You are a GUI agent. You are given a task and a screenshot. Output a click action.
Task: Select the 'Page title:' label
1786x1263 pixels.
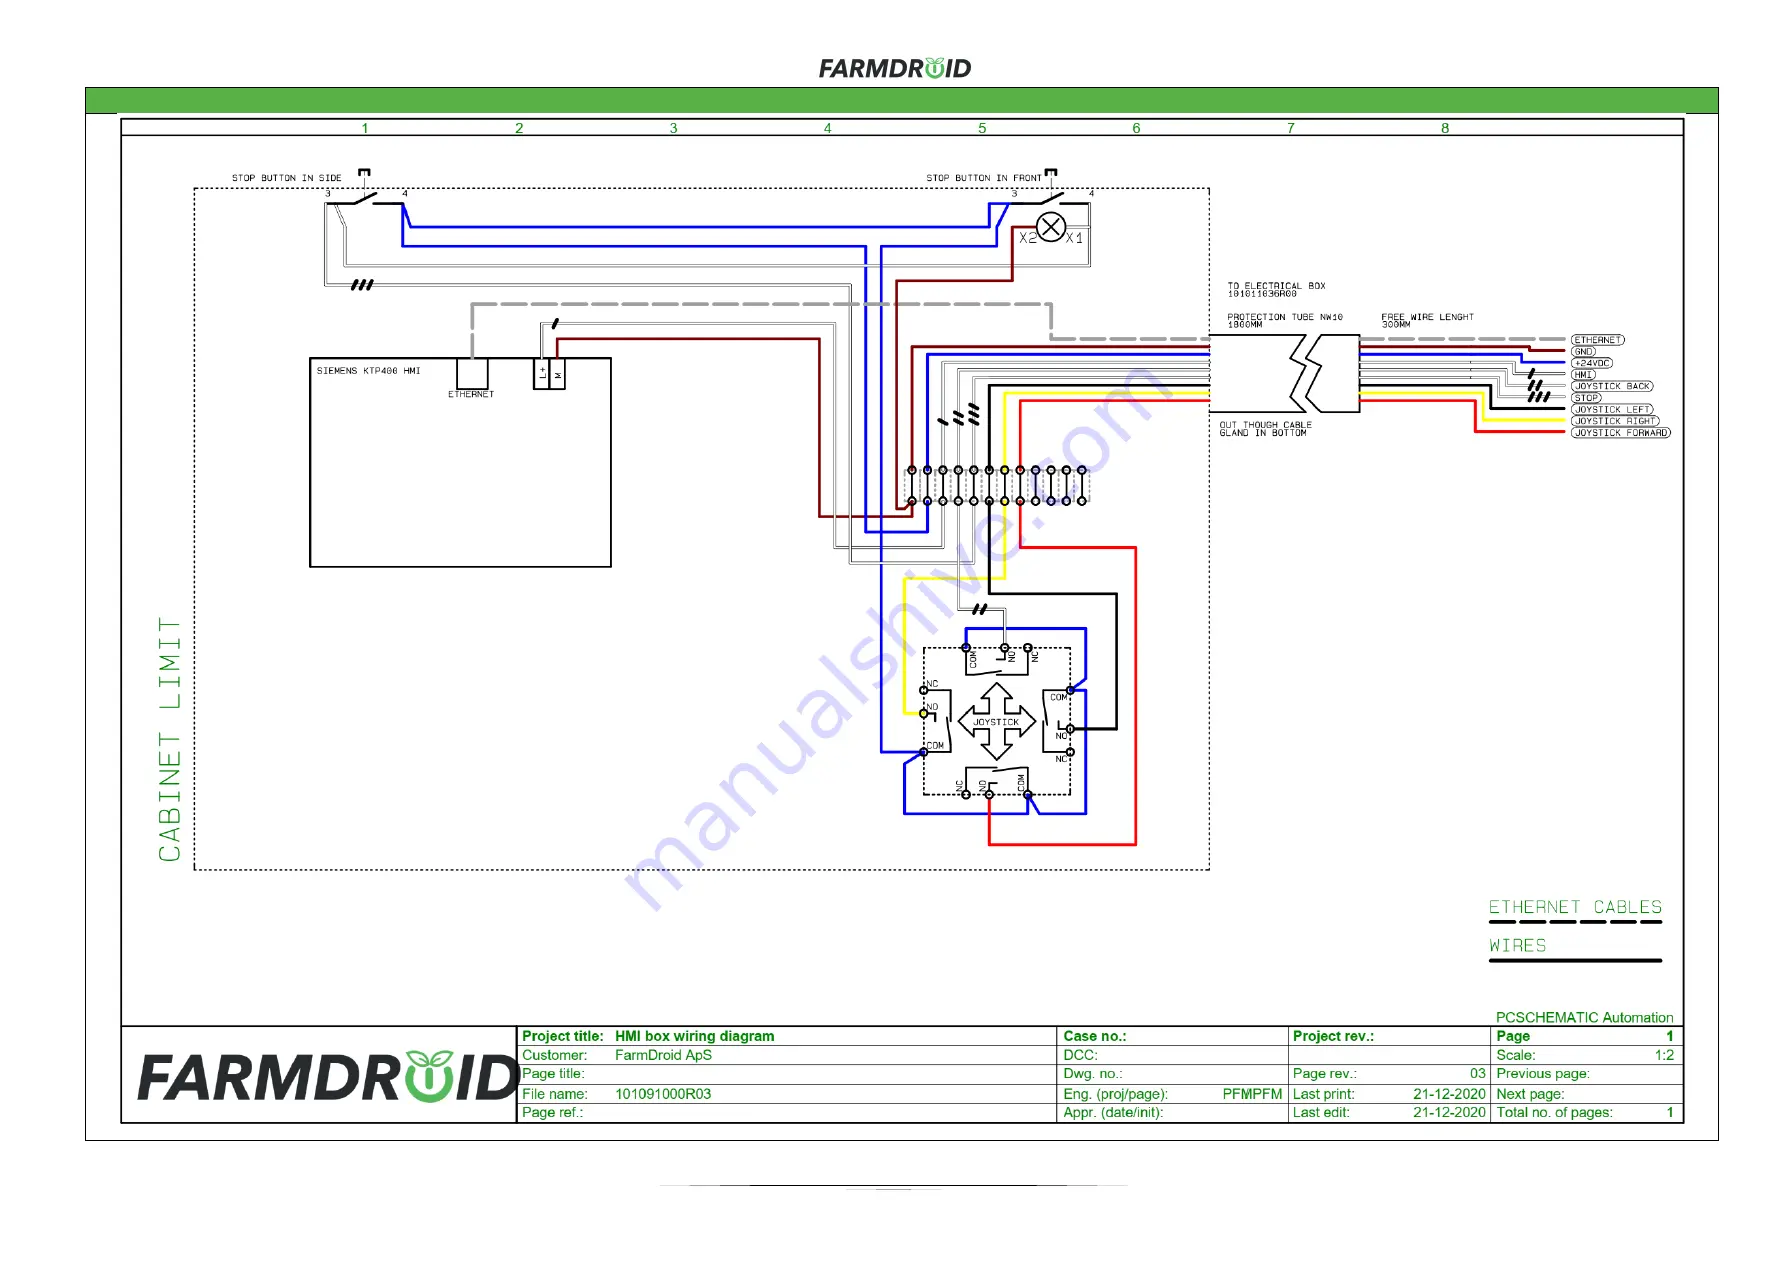pos(553,1074)
